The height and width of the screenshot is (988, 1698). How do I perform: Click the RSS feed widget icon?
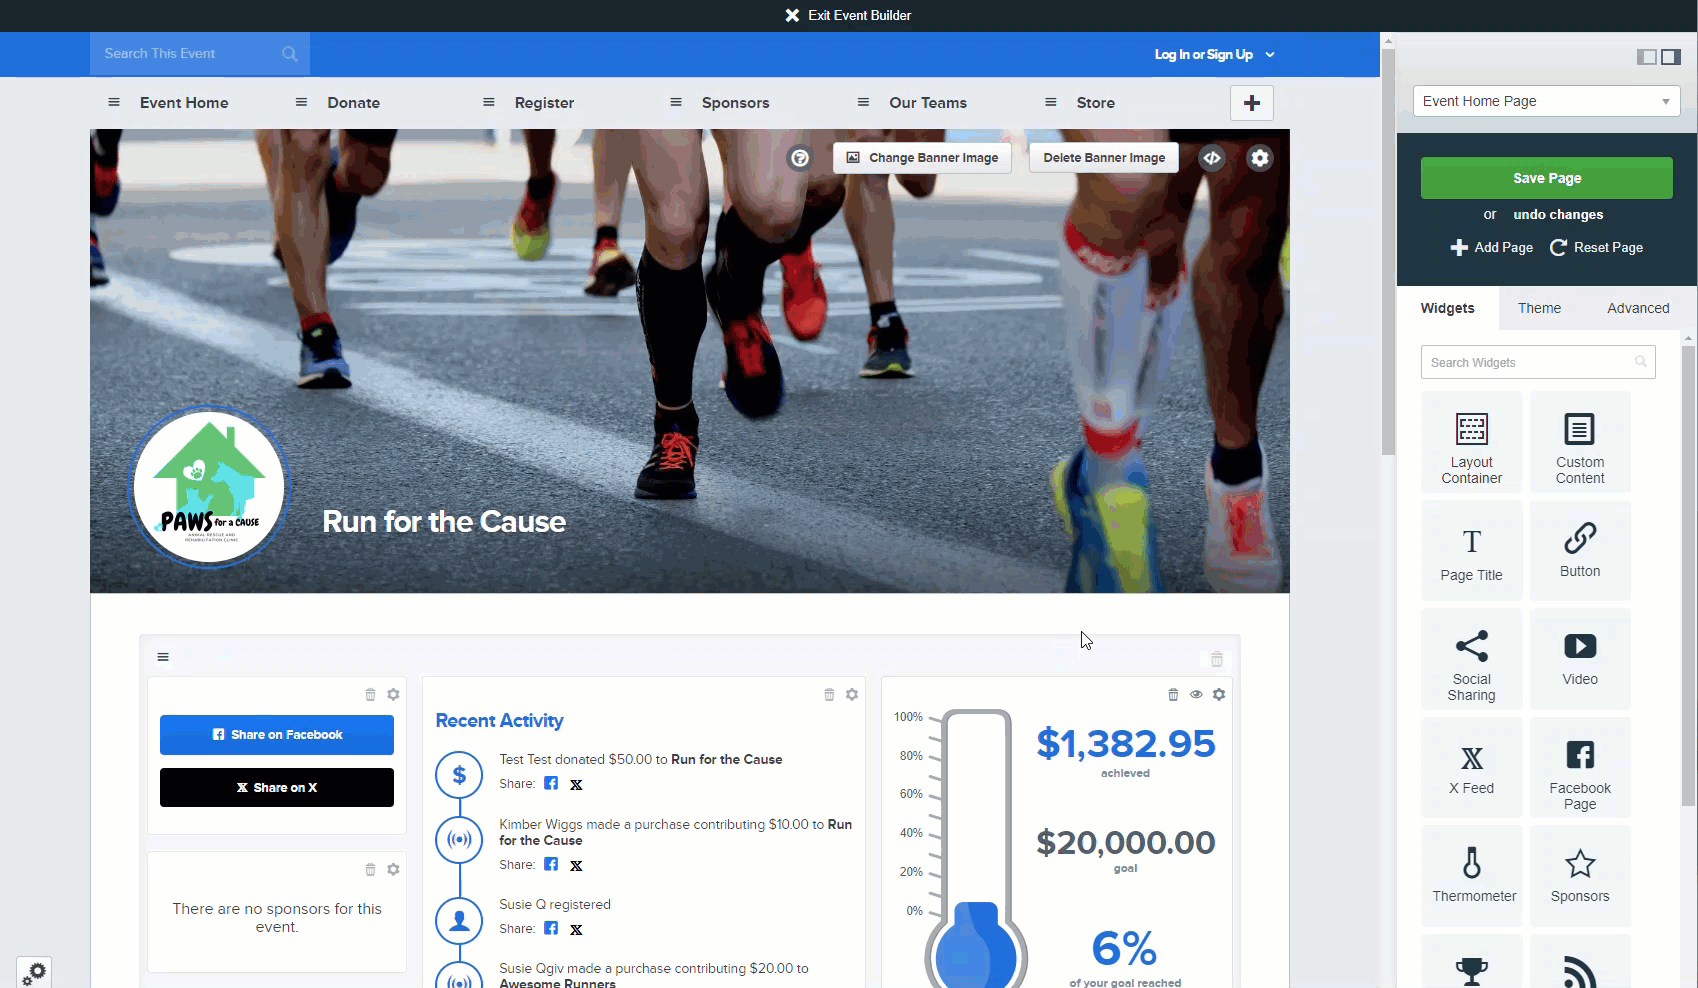pyautogui.click(x=1580, y=971)
